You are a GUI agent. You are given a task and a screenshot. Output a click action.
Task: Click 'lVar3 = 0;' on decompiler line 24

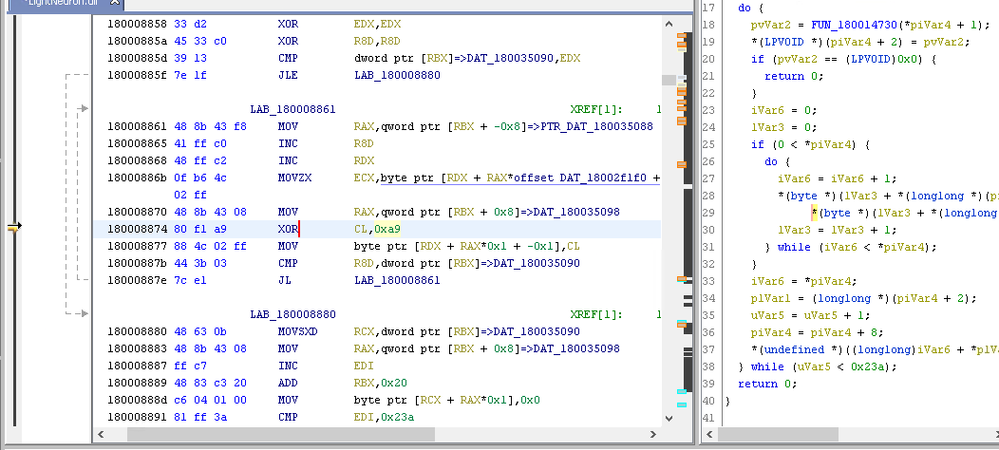(784, 127)
